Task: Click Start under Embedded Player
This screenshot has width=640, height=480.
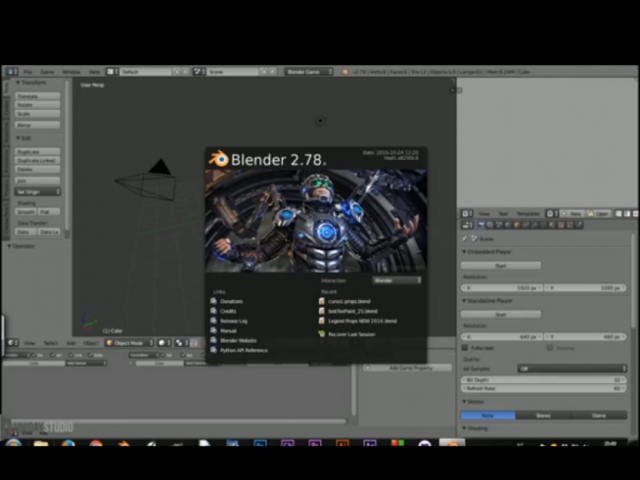Action: pos(501,266)
